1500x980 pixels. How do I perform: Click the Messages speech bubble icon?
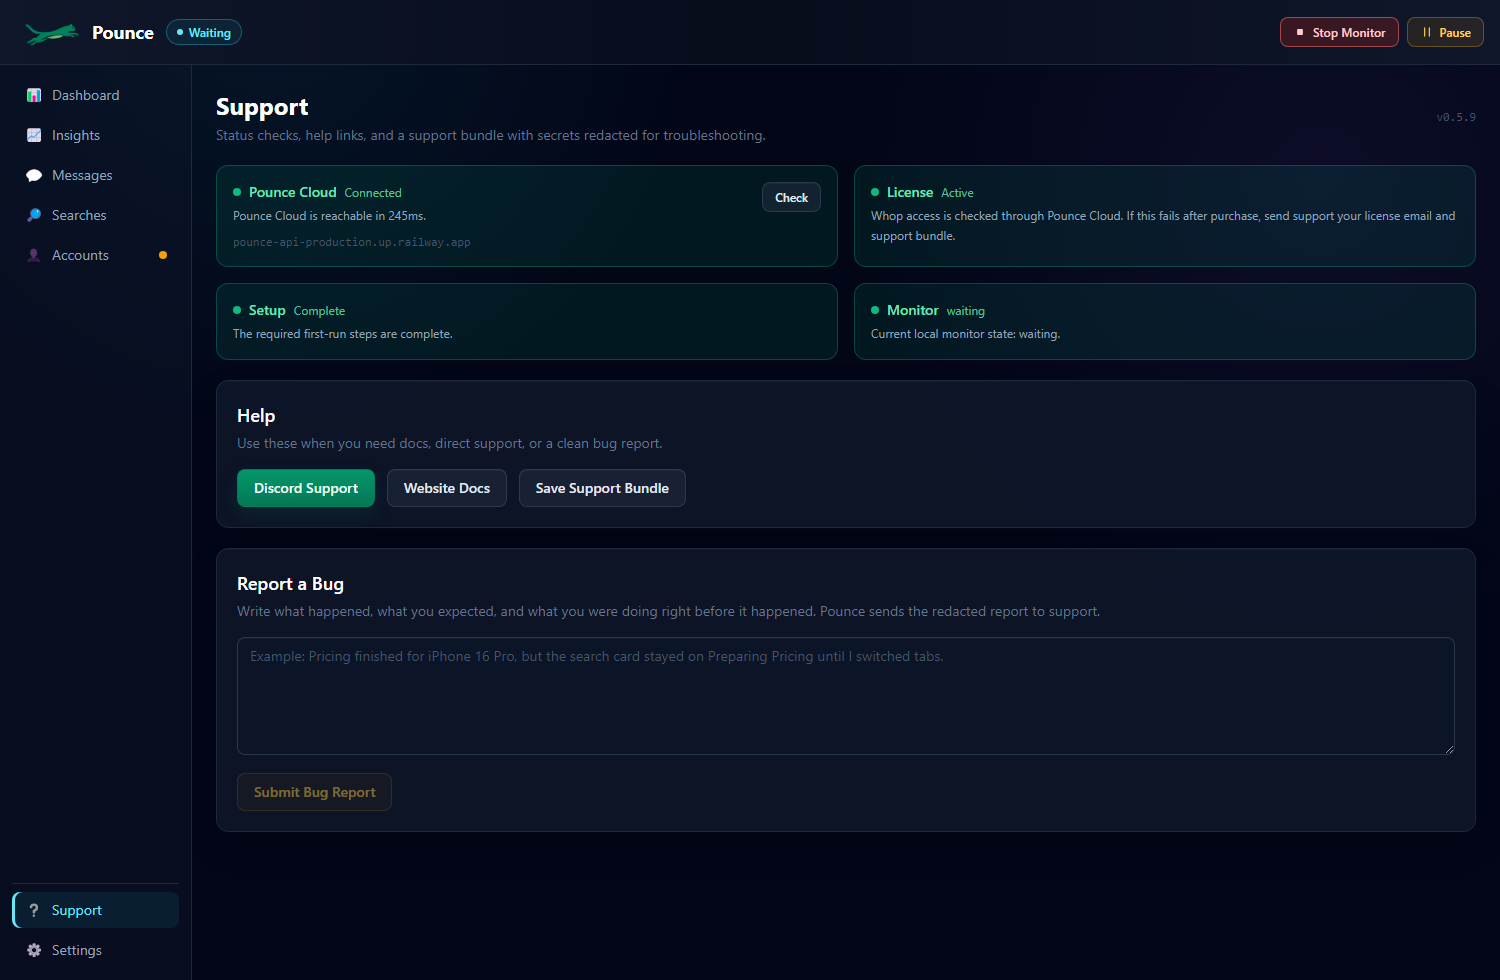point(34,175)
